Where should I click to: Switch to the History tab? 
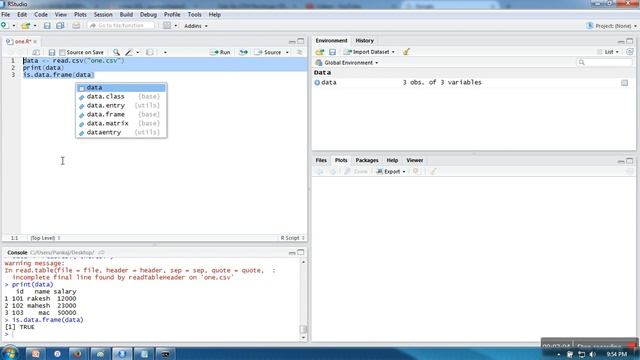click(x=364, y=41)
